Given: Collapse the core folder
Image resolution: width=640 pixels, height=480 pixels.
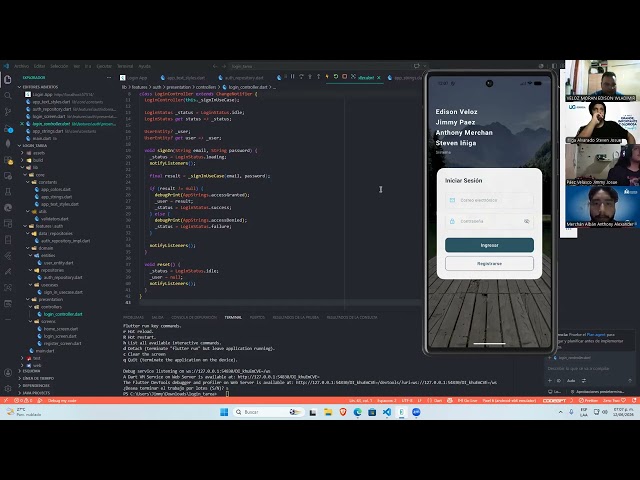Looking at the screenshot, I should pyautogui.click(x=40, y=175).
